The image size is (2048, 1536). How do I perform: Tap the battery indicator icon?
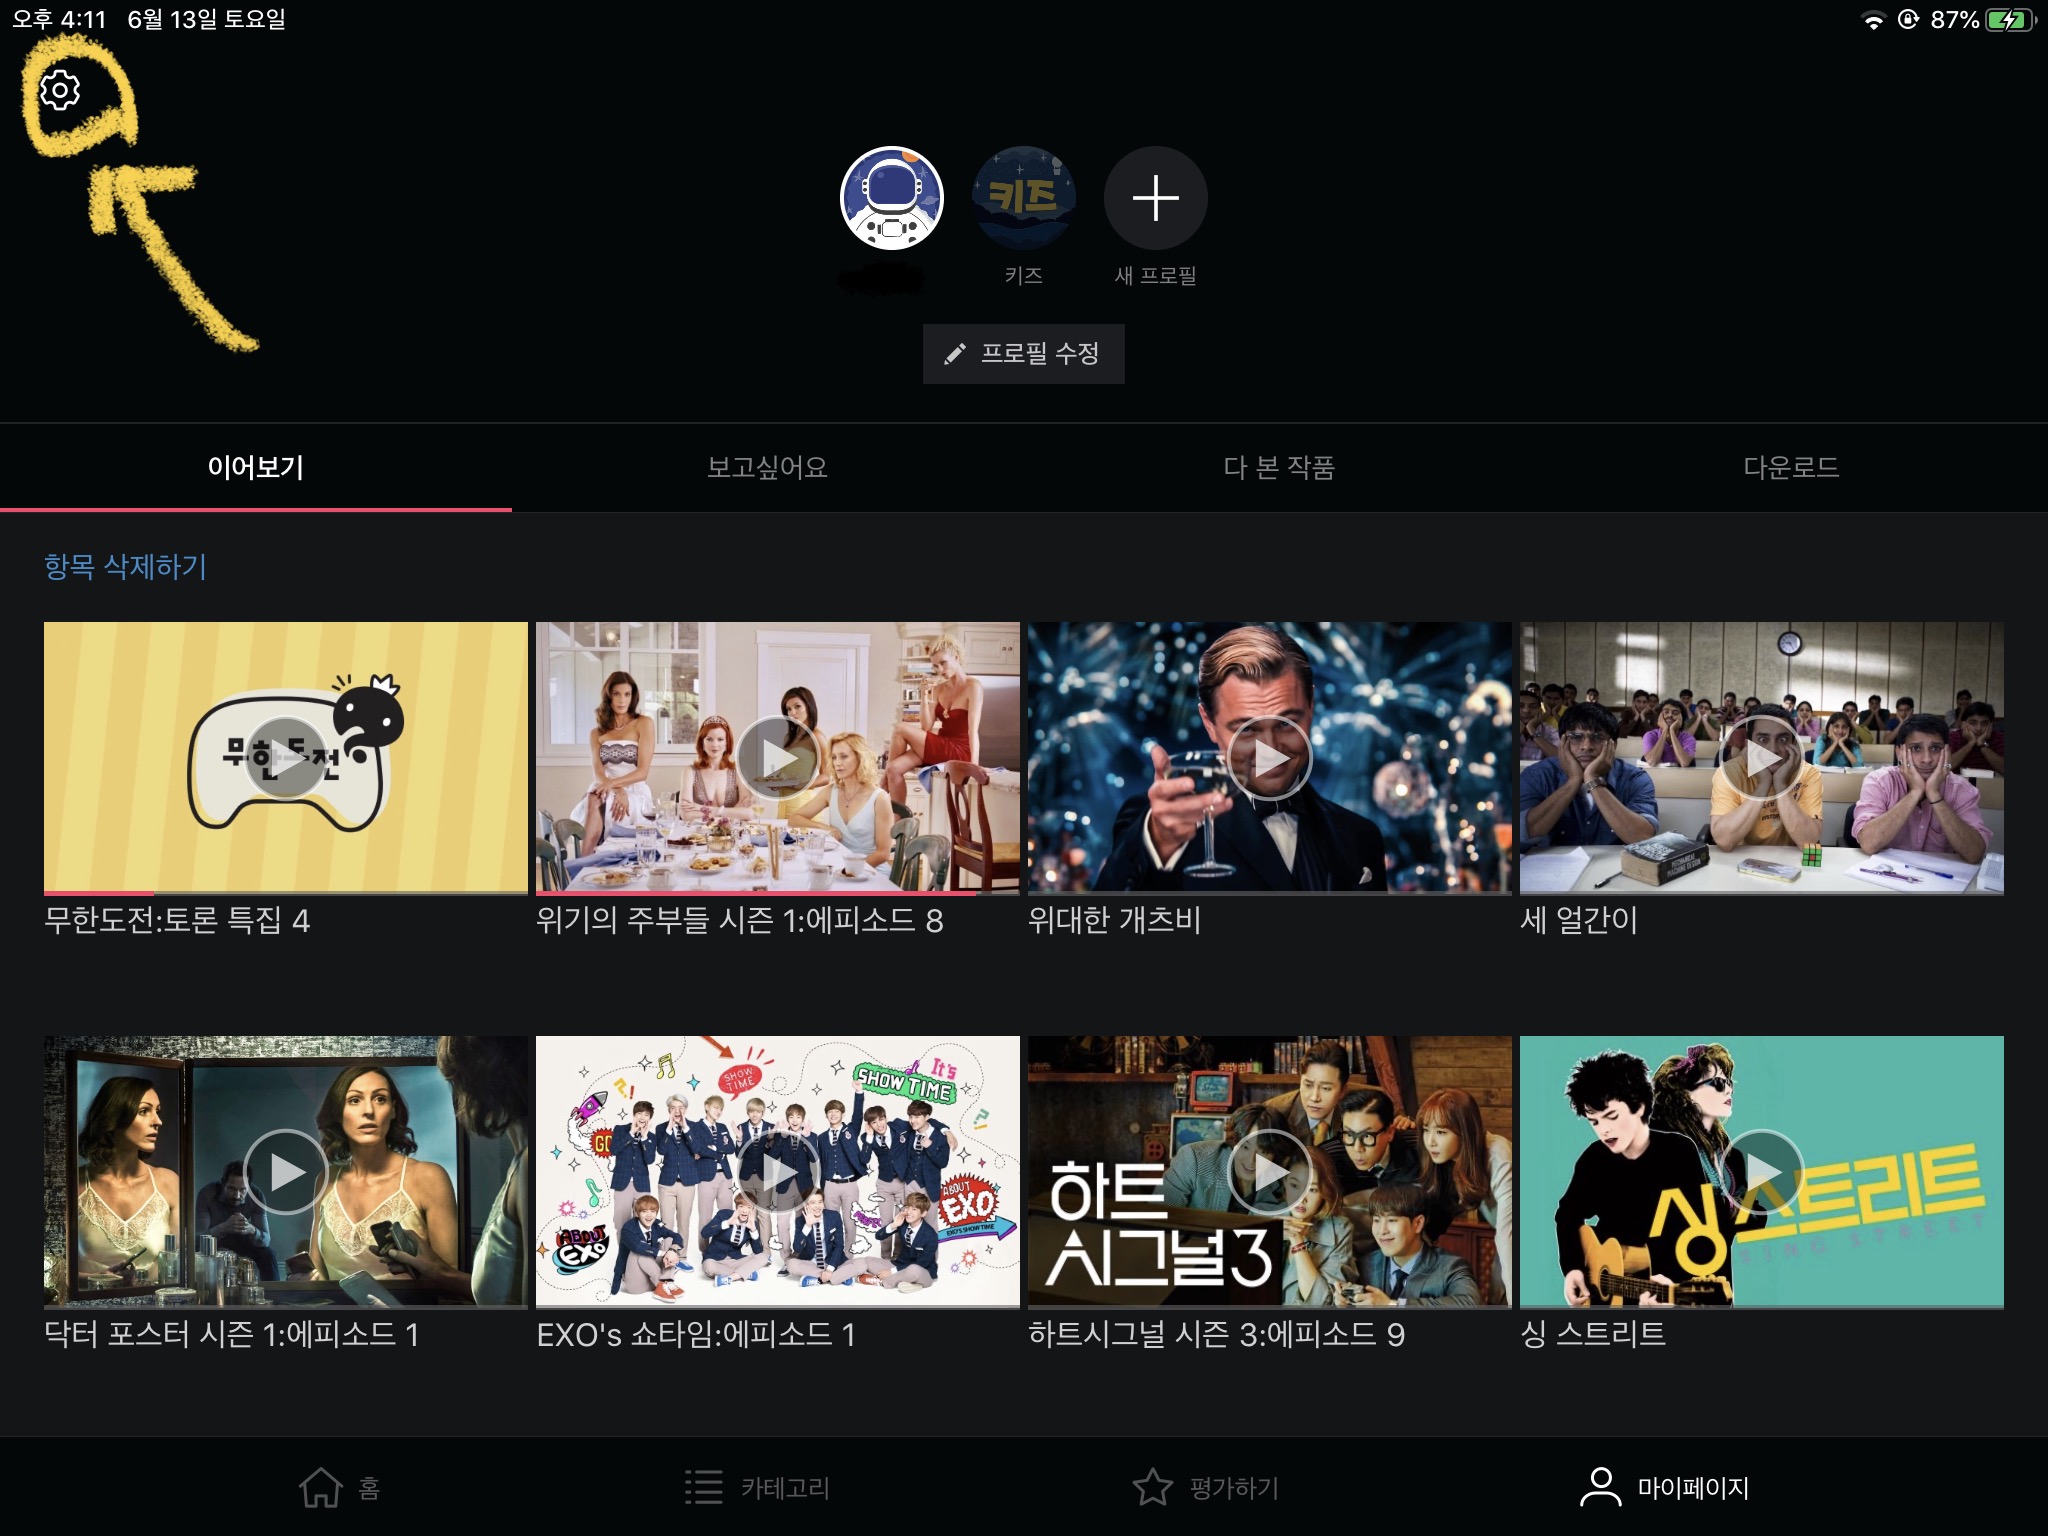[2010, 20]
